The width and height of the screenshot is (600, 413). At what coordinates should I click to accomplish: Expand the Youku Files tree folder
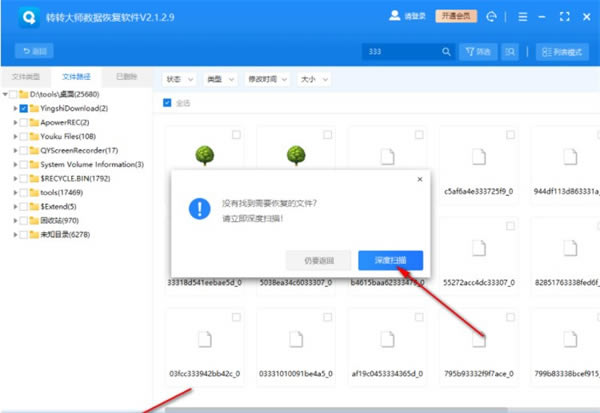14,136
